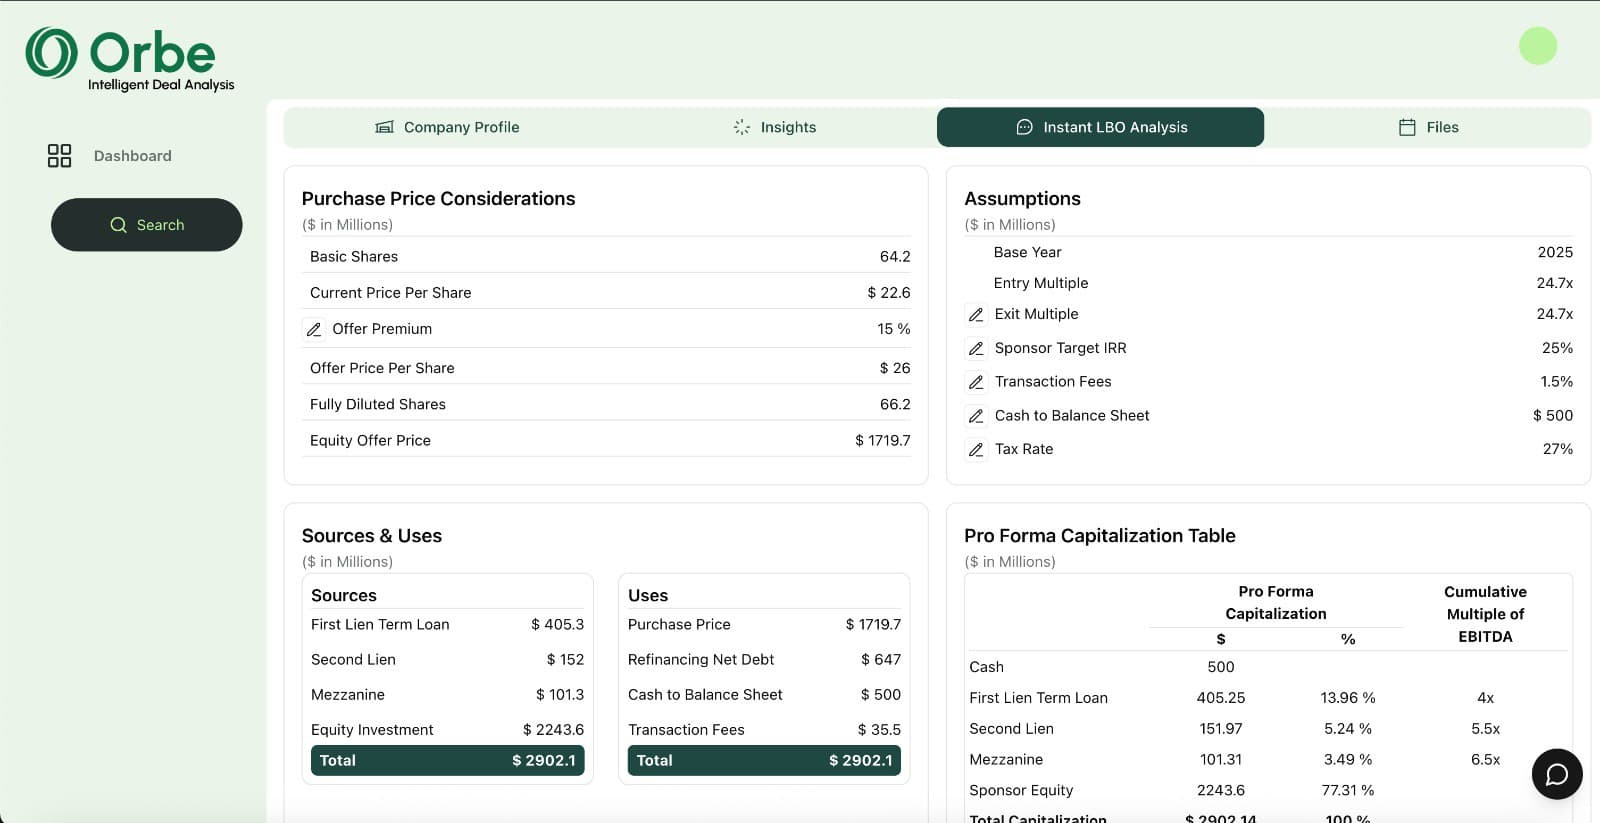Click the Dashboard grid icon
Screen dimensions: 1600x823
[x=60, y=156]
